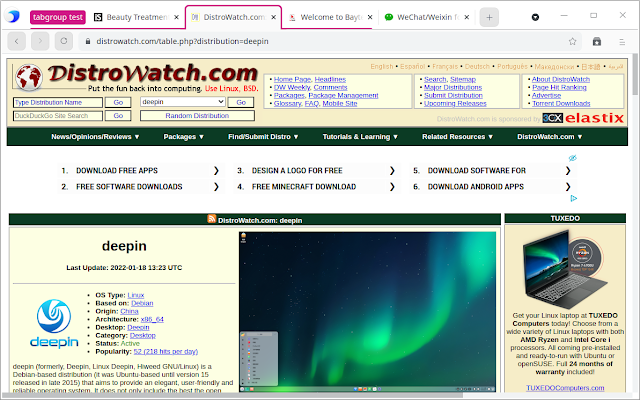Switch language to Deutsch

click(477, 66)
